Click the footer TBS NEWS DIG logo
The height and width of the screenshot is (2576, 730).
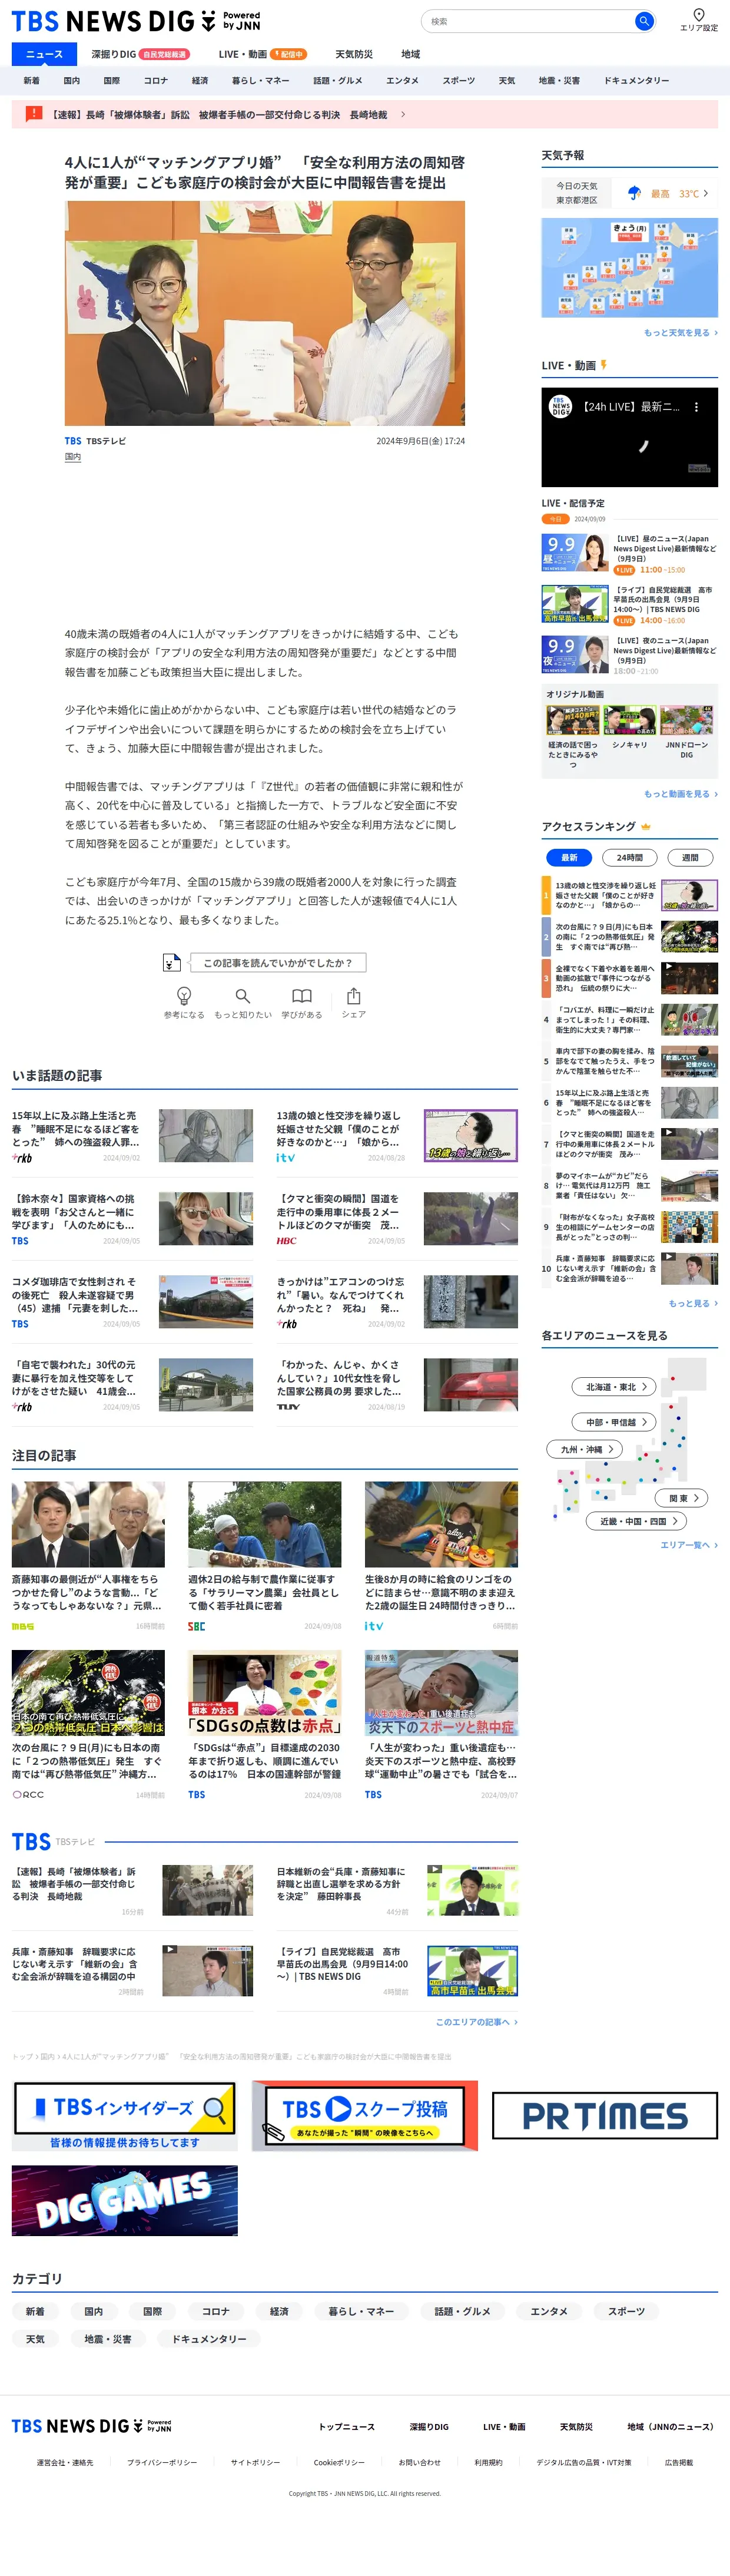(91, 2426)
